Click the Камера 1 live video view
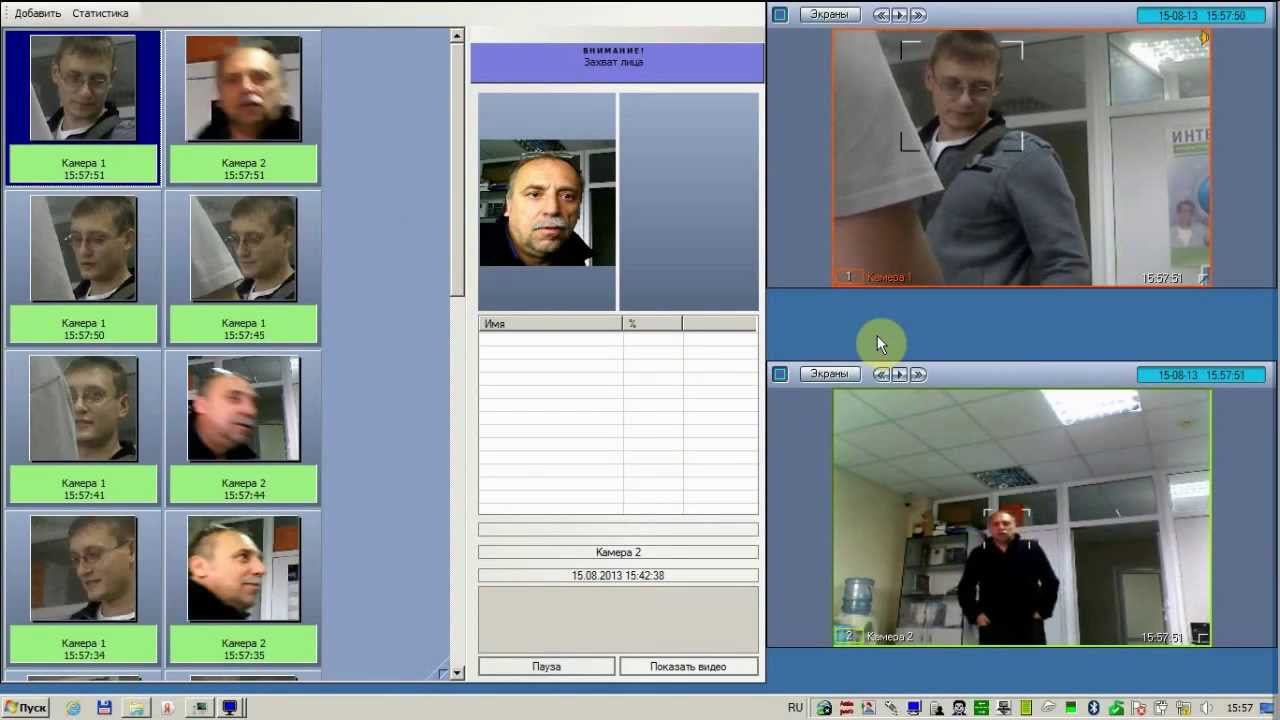1280x720 pixels. pos(1022,158)
